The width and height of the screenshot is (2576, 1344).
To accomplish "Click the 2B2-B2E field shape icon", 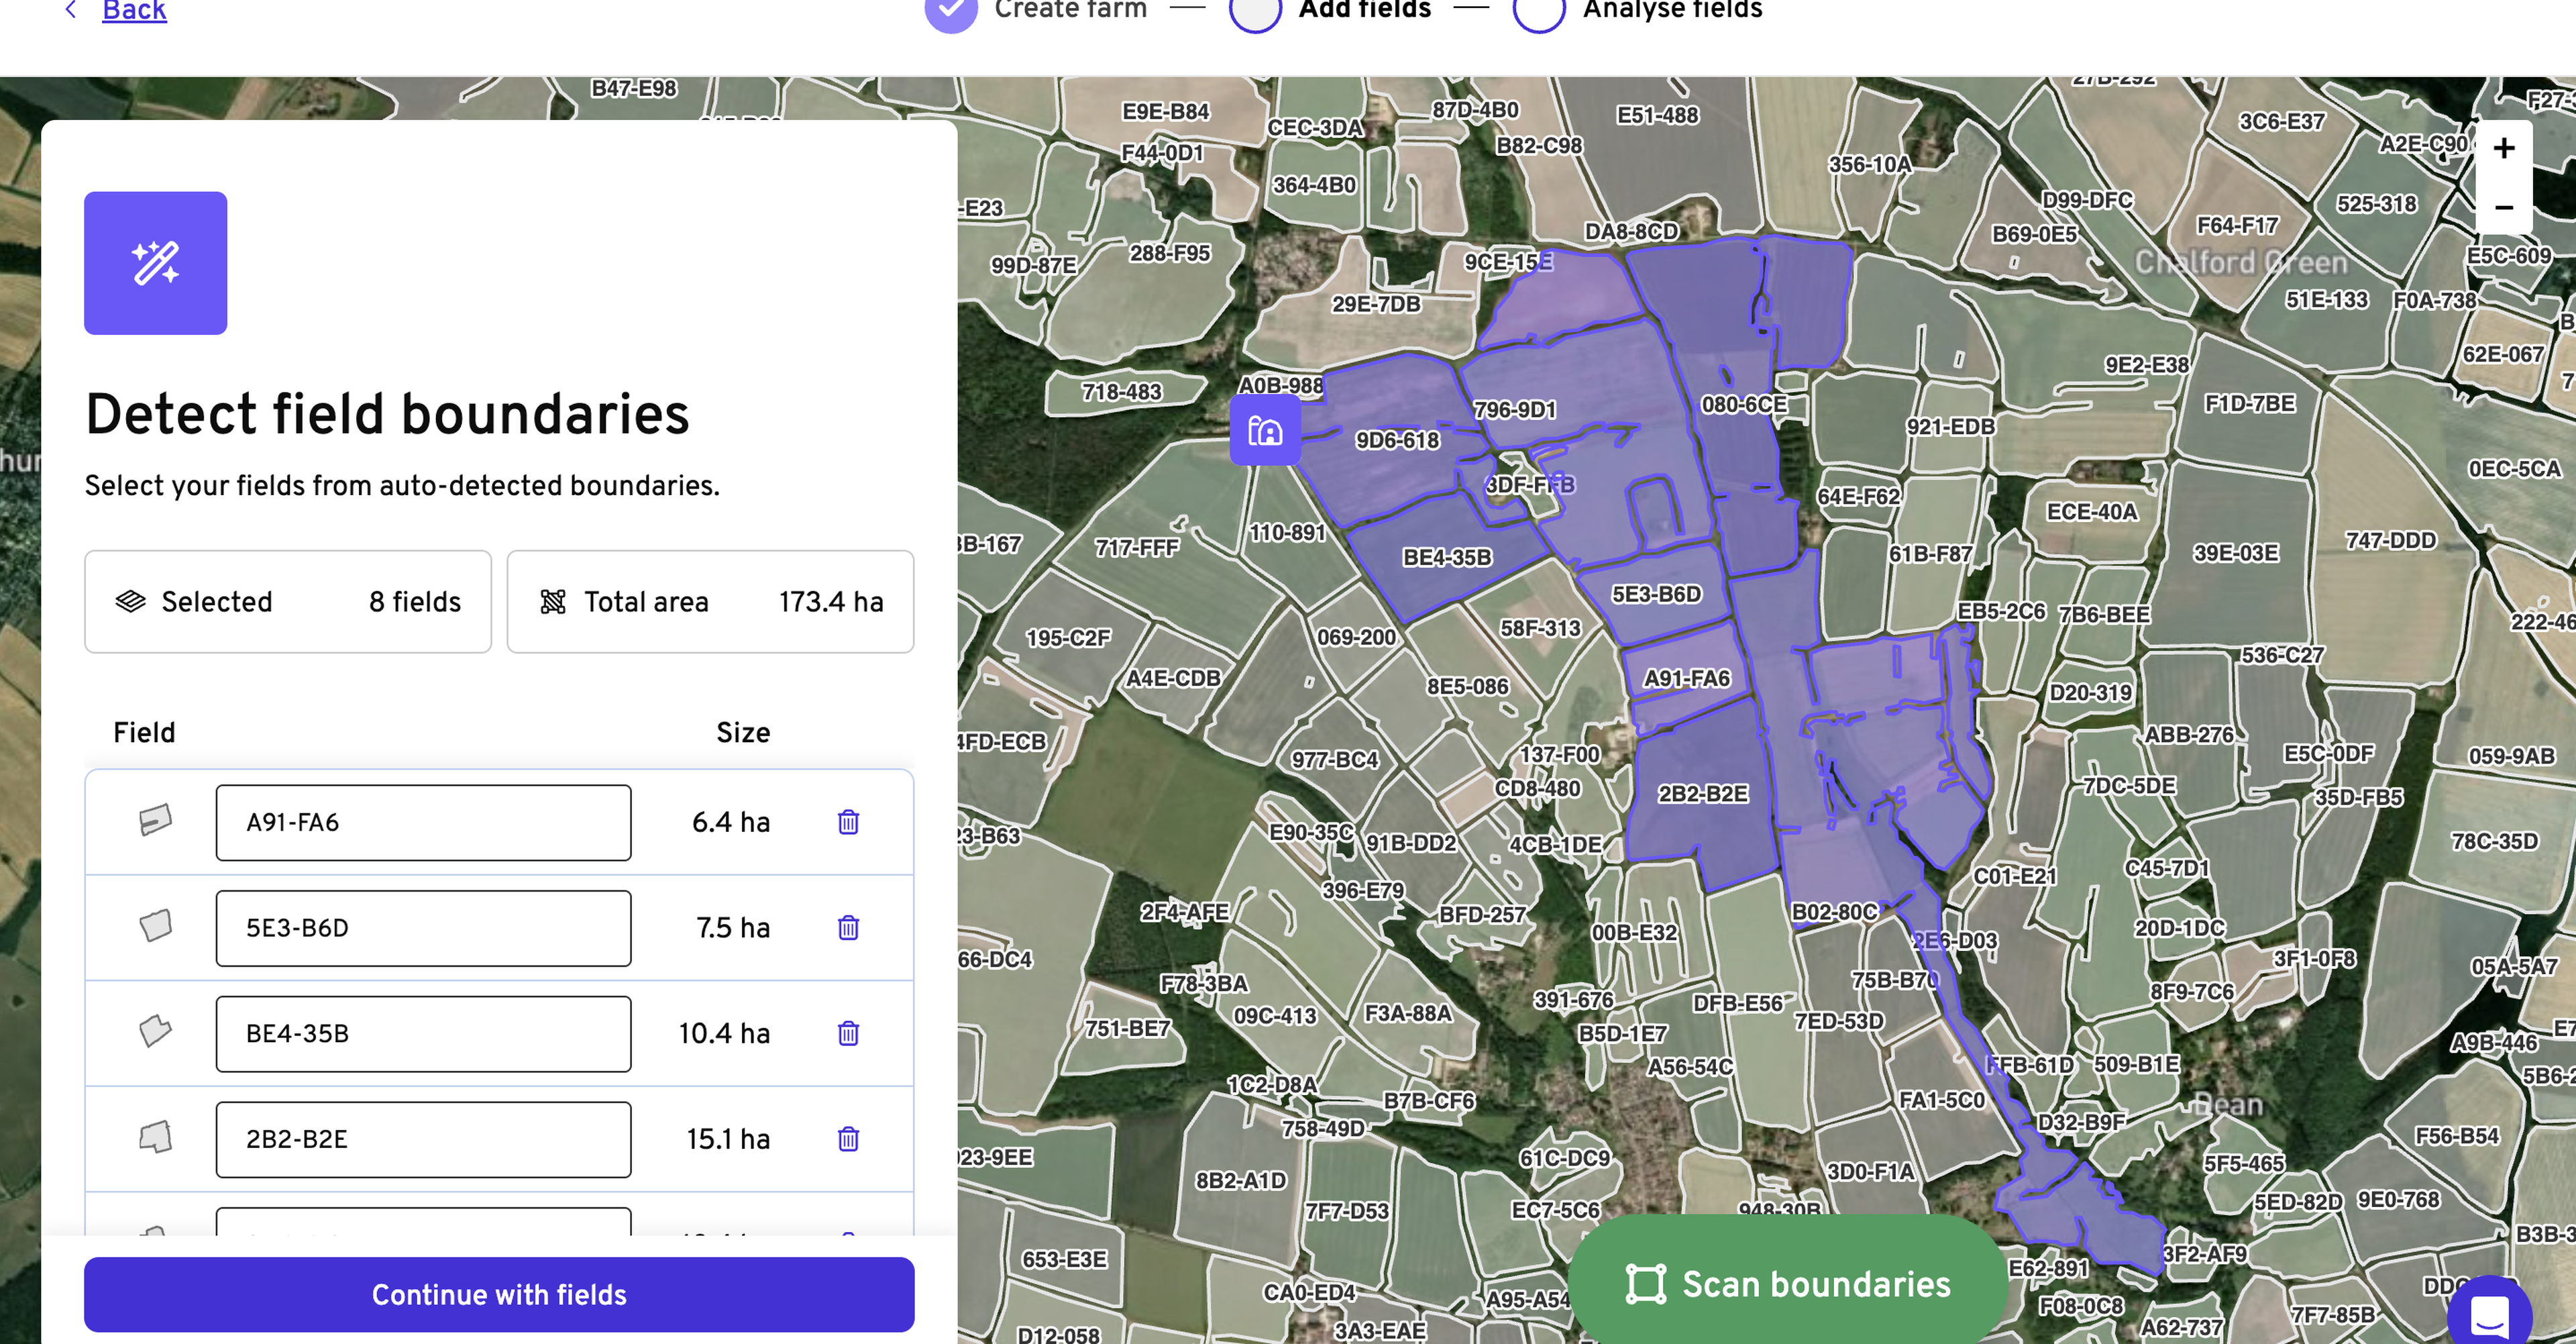I will 155,1137.
